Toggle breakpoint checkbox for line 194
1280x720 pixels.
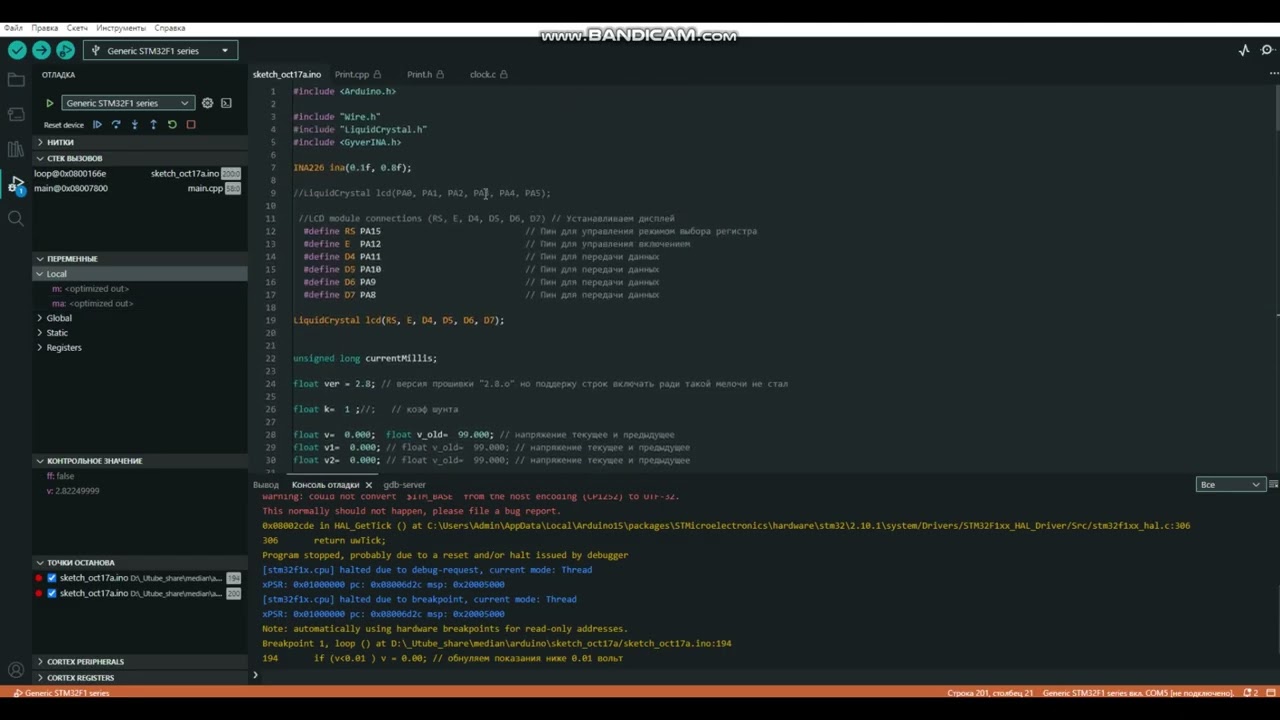pyautogui.click(x=52, y=578)
